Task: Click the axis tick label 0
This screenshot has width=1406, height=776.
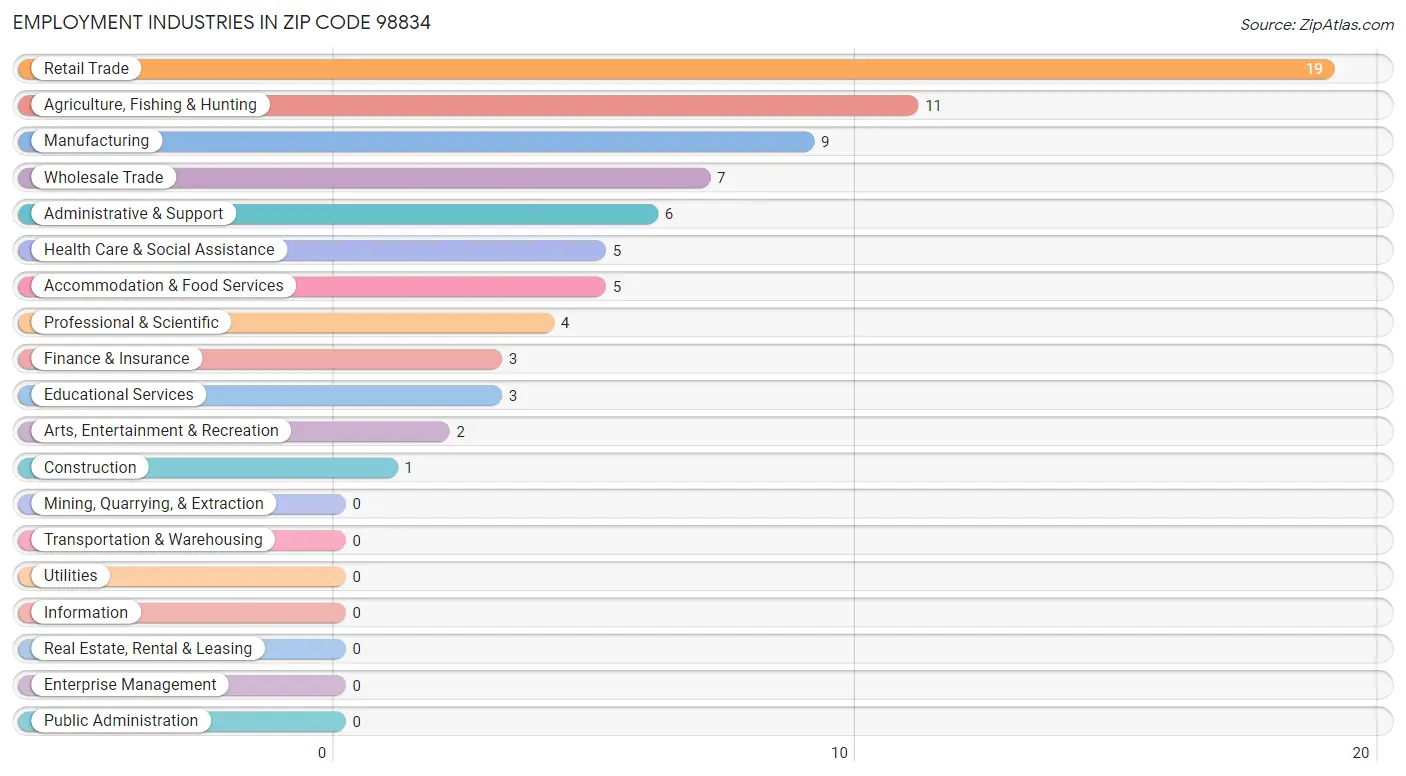Action: [323, 753]
